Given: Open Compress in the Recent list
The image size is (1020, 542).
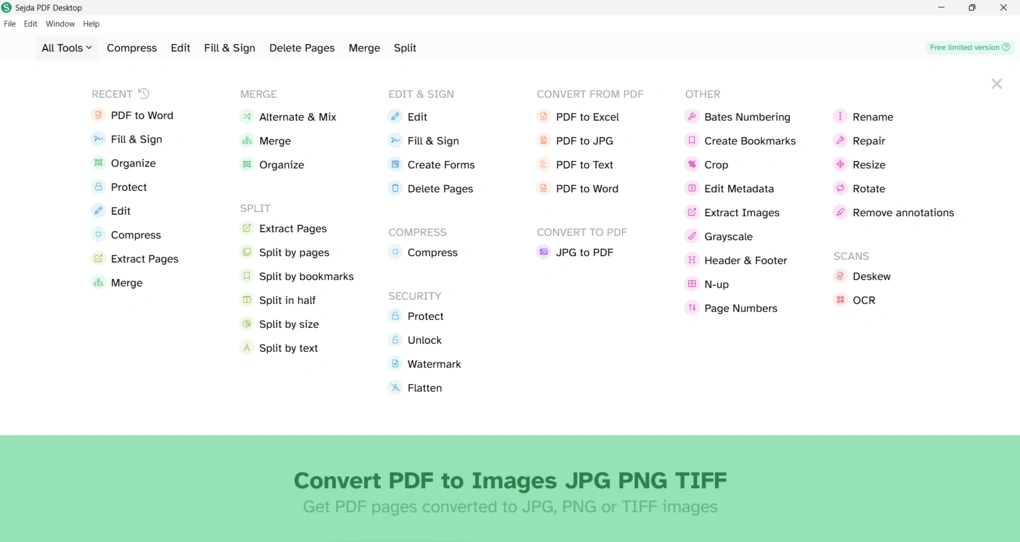Looking at the screenshot, I should coord(135,235).
